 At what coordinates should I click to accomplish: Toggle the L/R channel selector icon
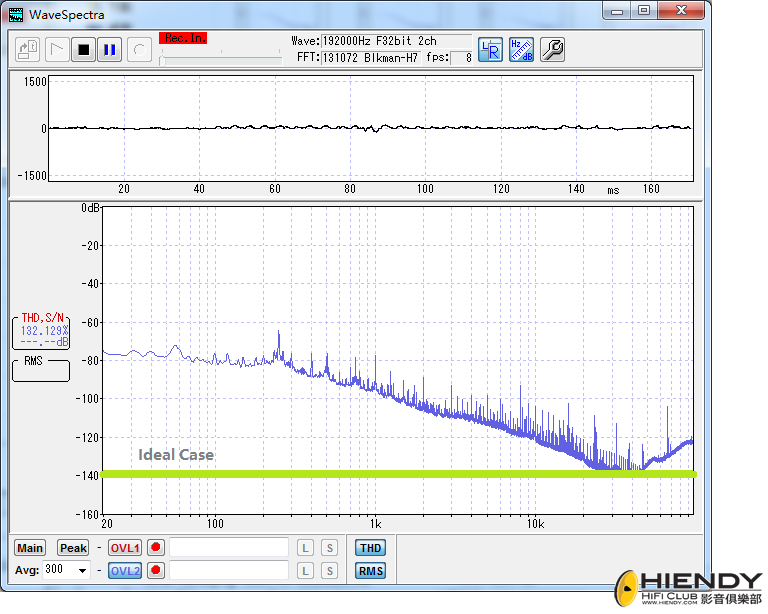pyautogui.click(x=490, y=49)
